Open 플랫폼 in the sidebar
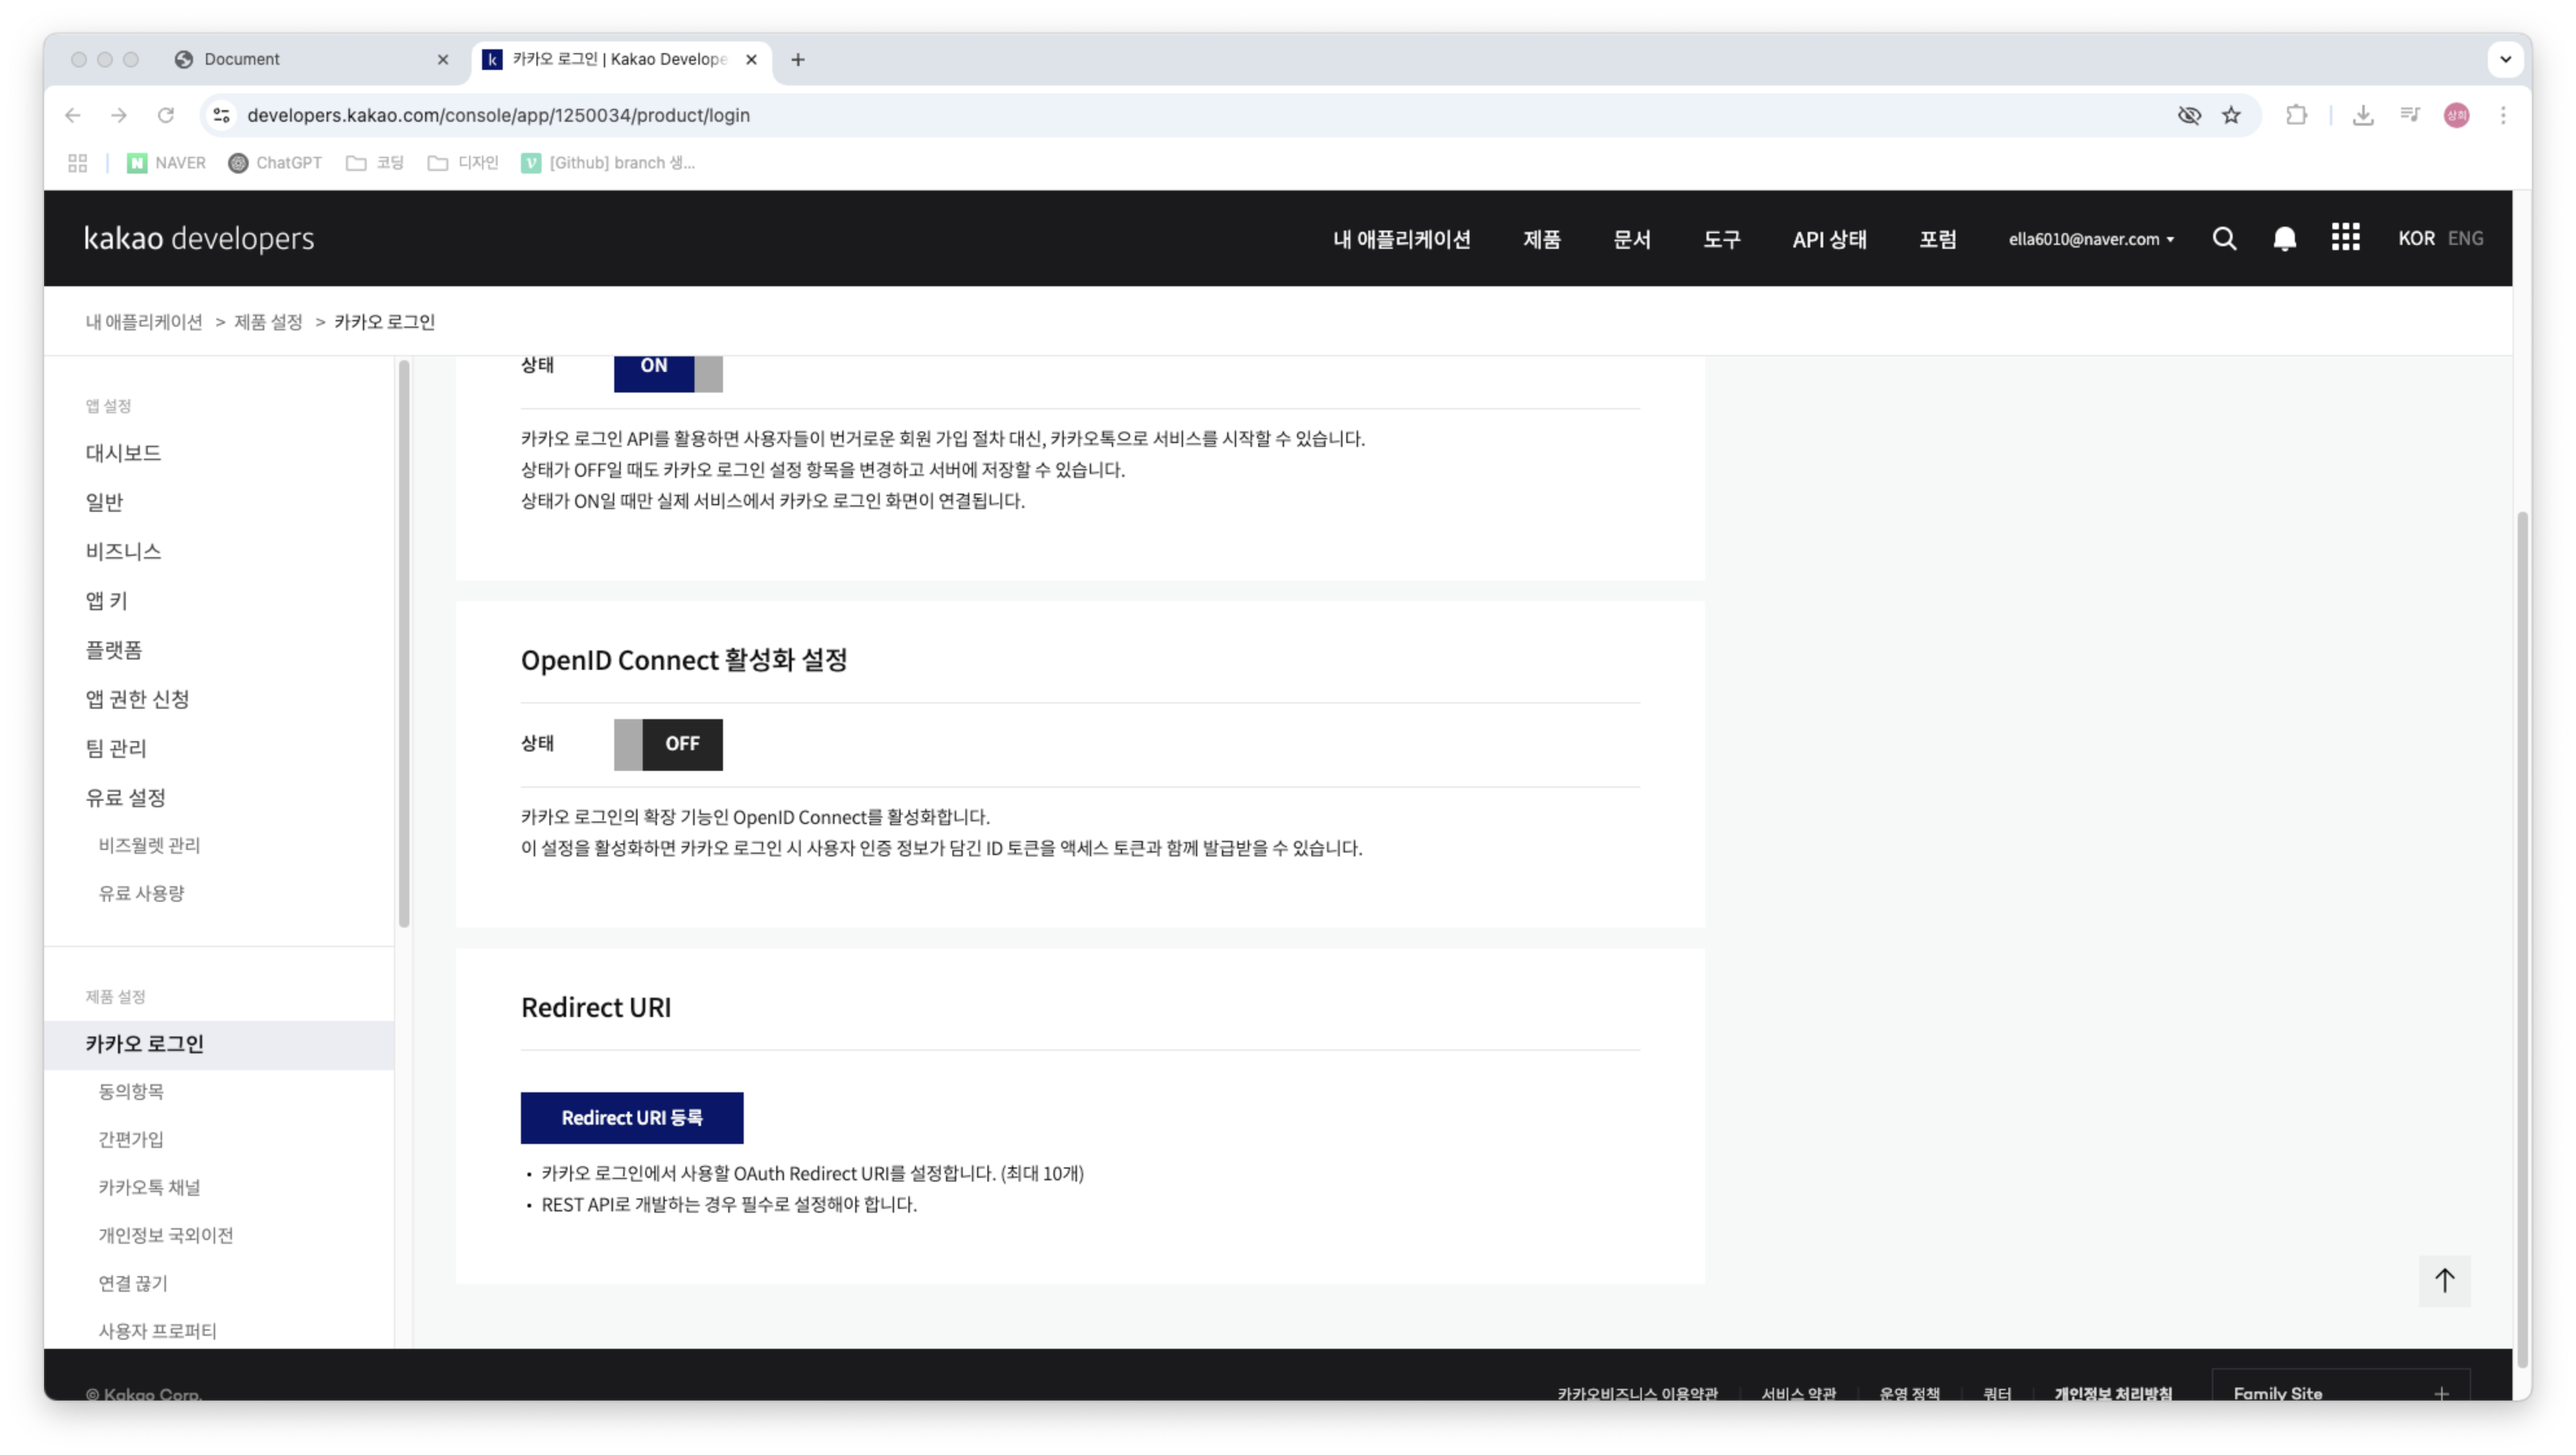 (x=114, y=650)
